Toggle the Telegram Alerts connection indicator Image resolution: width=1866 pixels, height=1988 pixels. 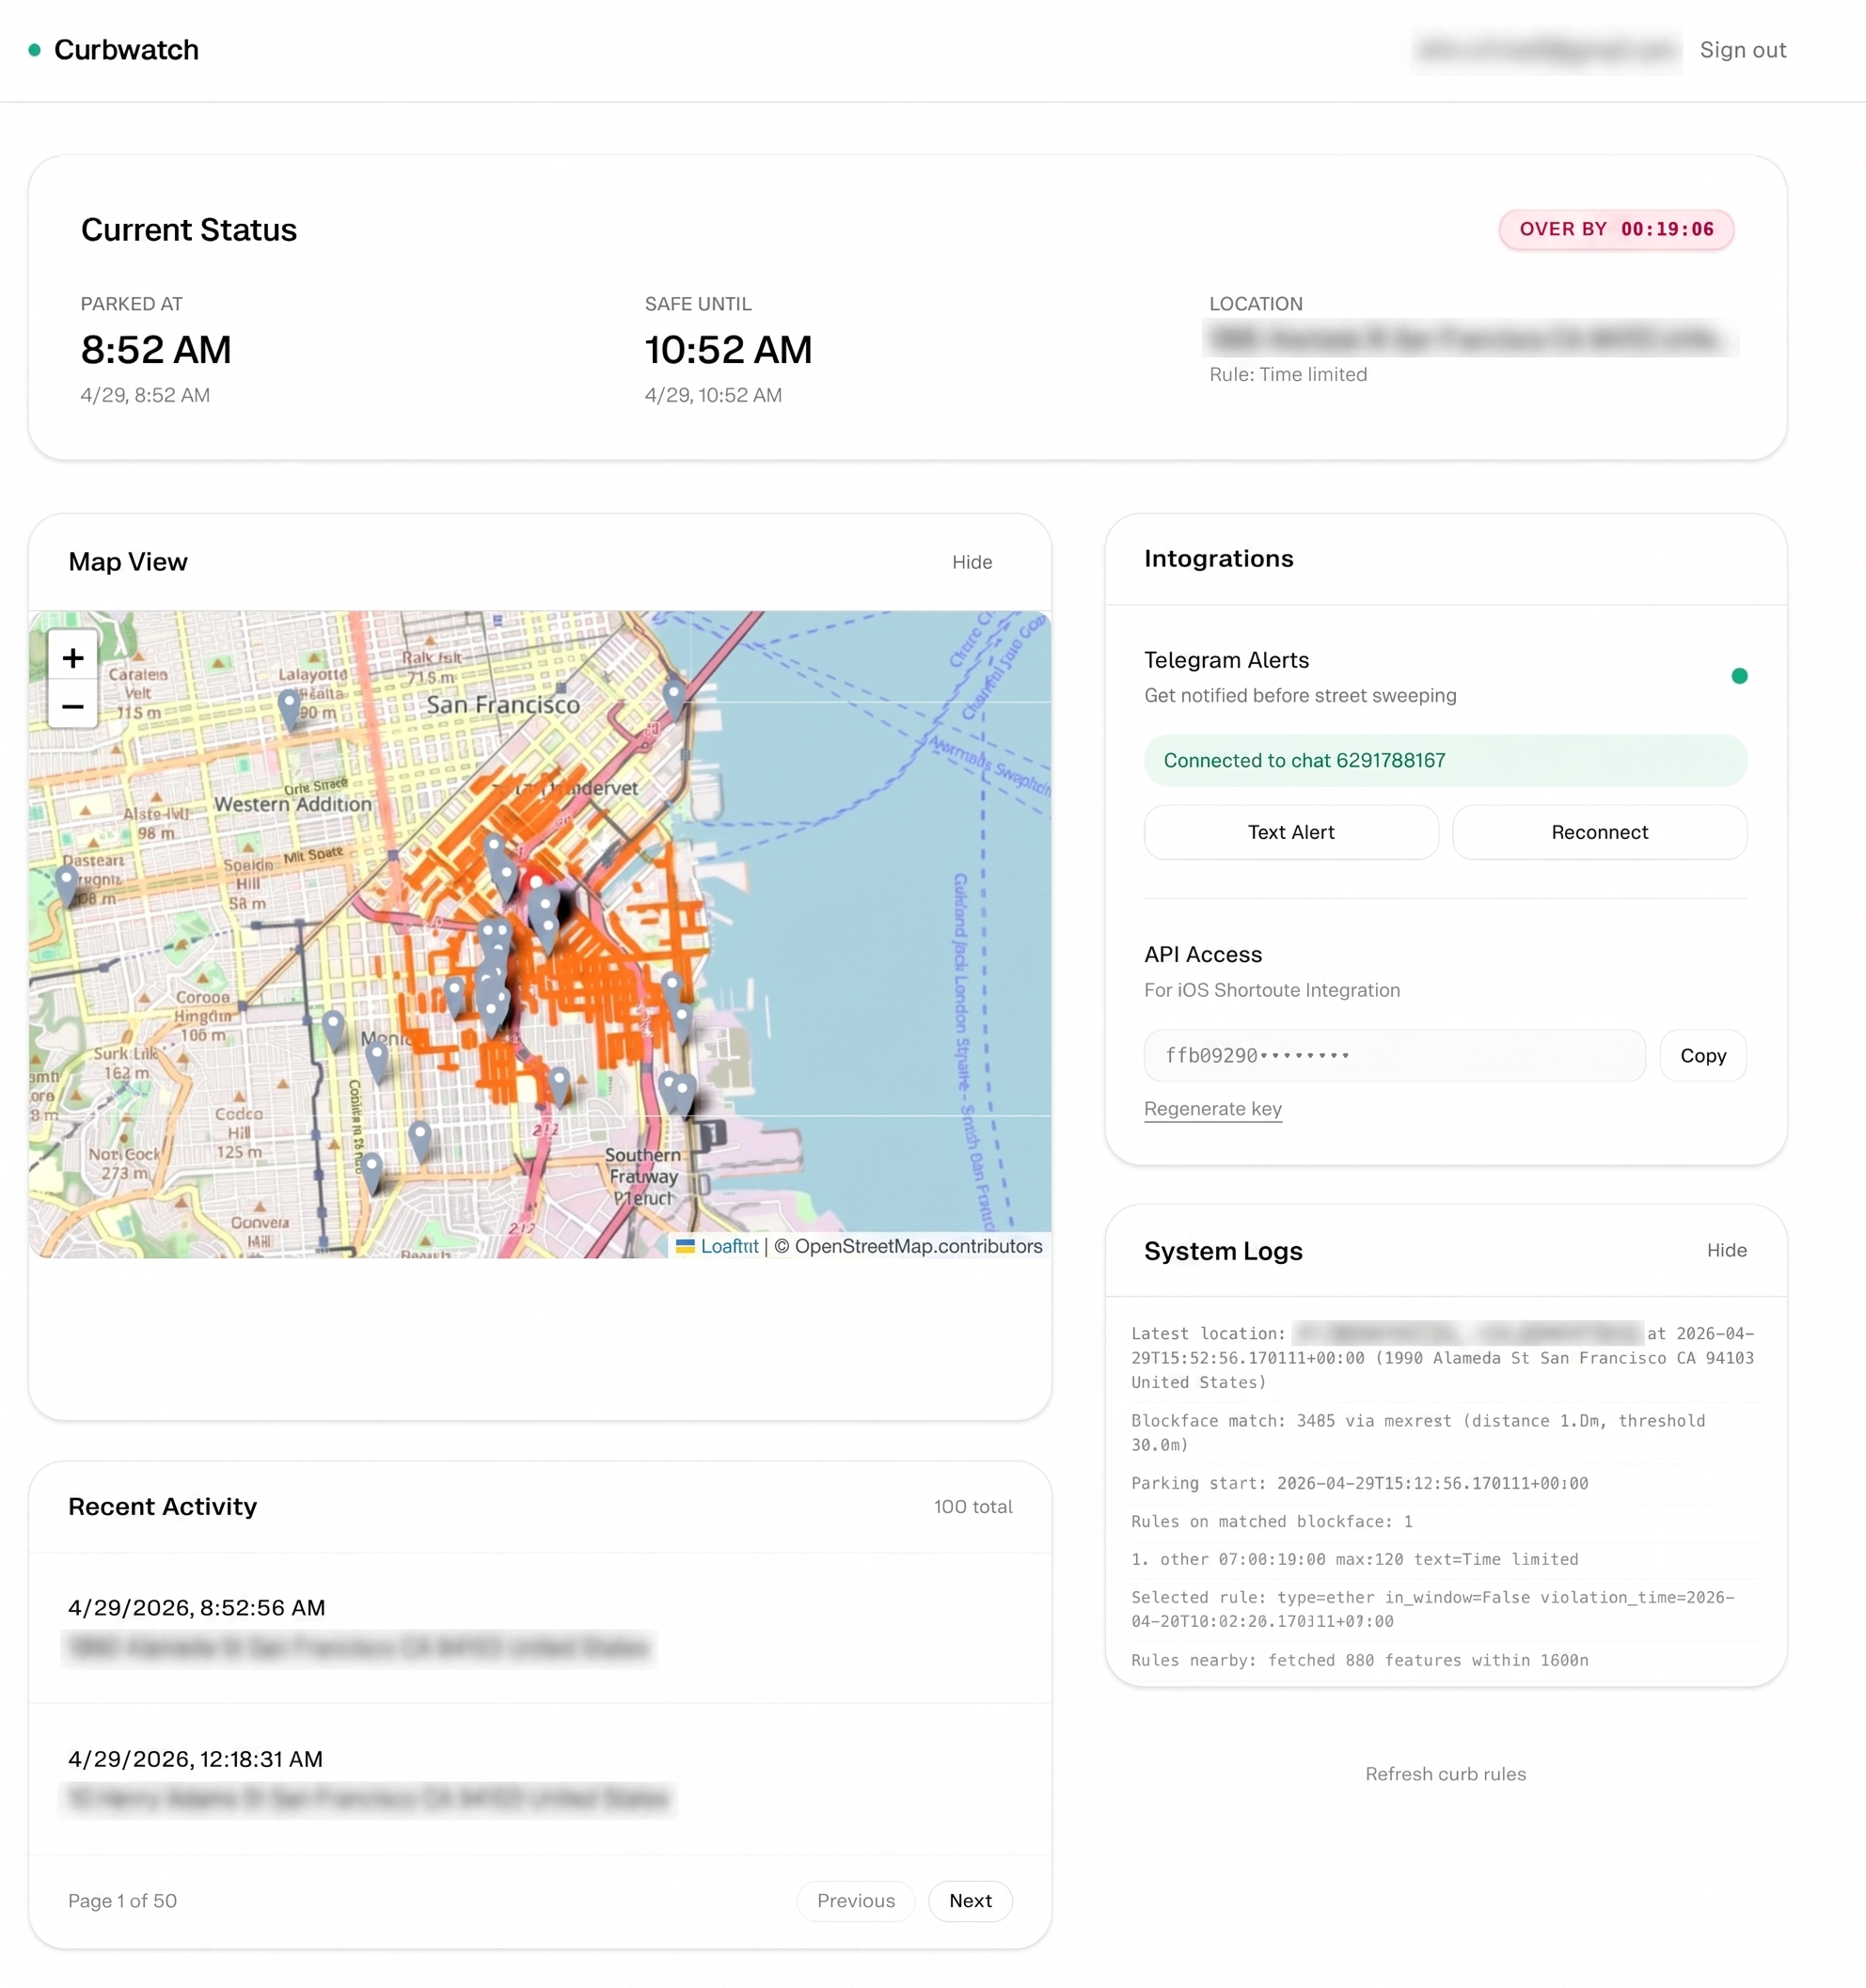click(1740, 675)
